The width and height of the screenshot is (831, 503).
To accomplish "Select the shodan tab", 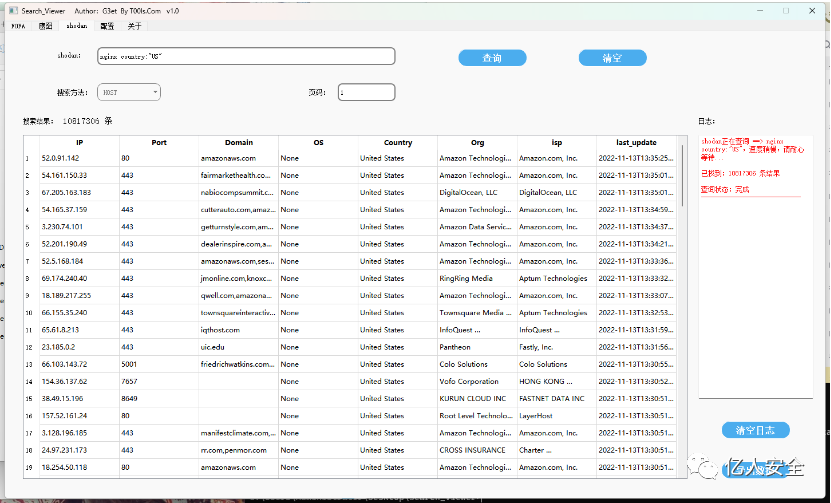I will pyautogui.click(x=76, y=25).
